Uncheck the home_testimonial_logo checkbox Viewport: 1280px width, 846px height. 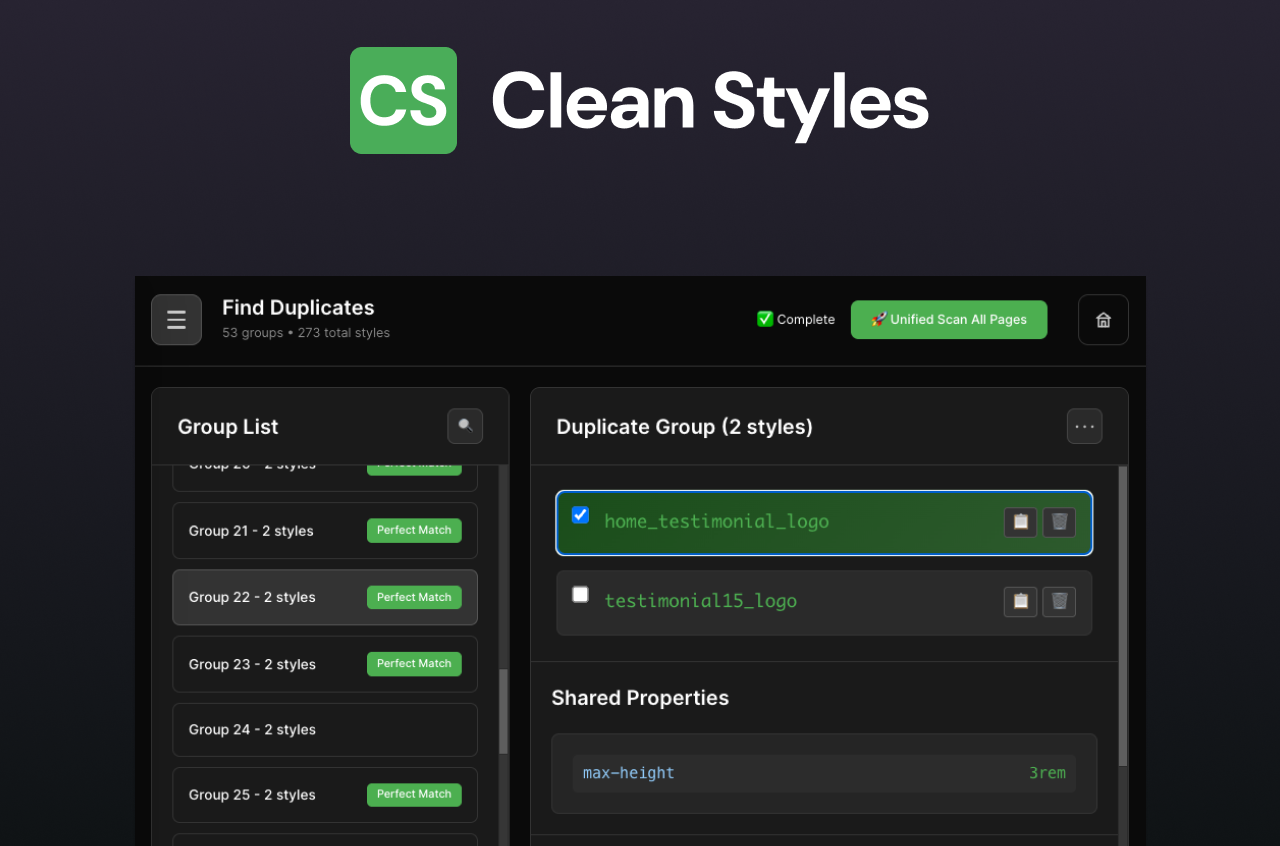(580, 514)
